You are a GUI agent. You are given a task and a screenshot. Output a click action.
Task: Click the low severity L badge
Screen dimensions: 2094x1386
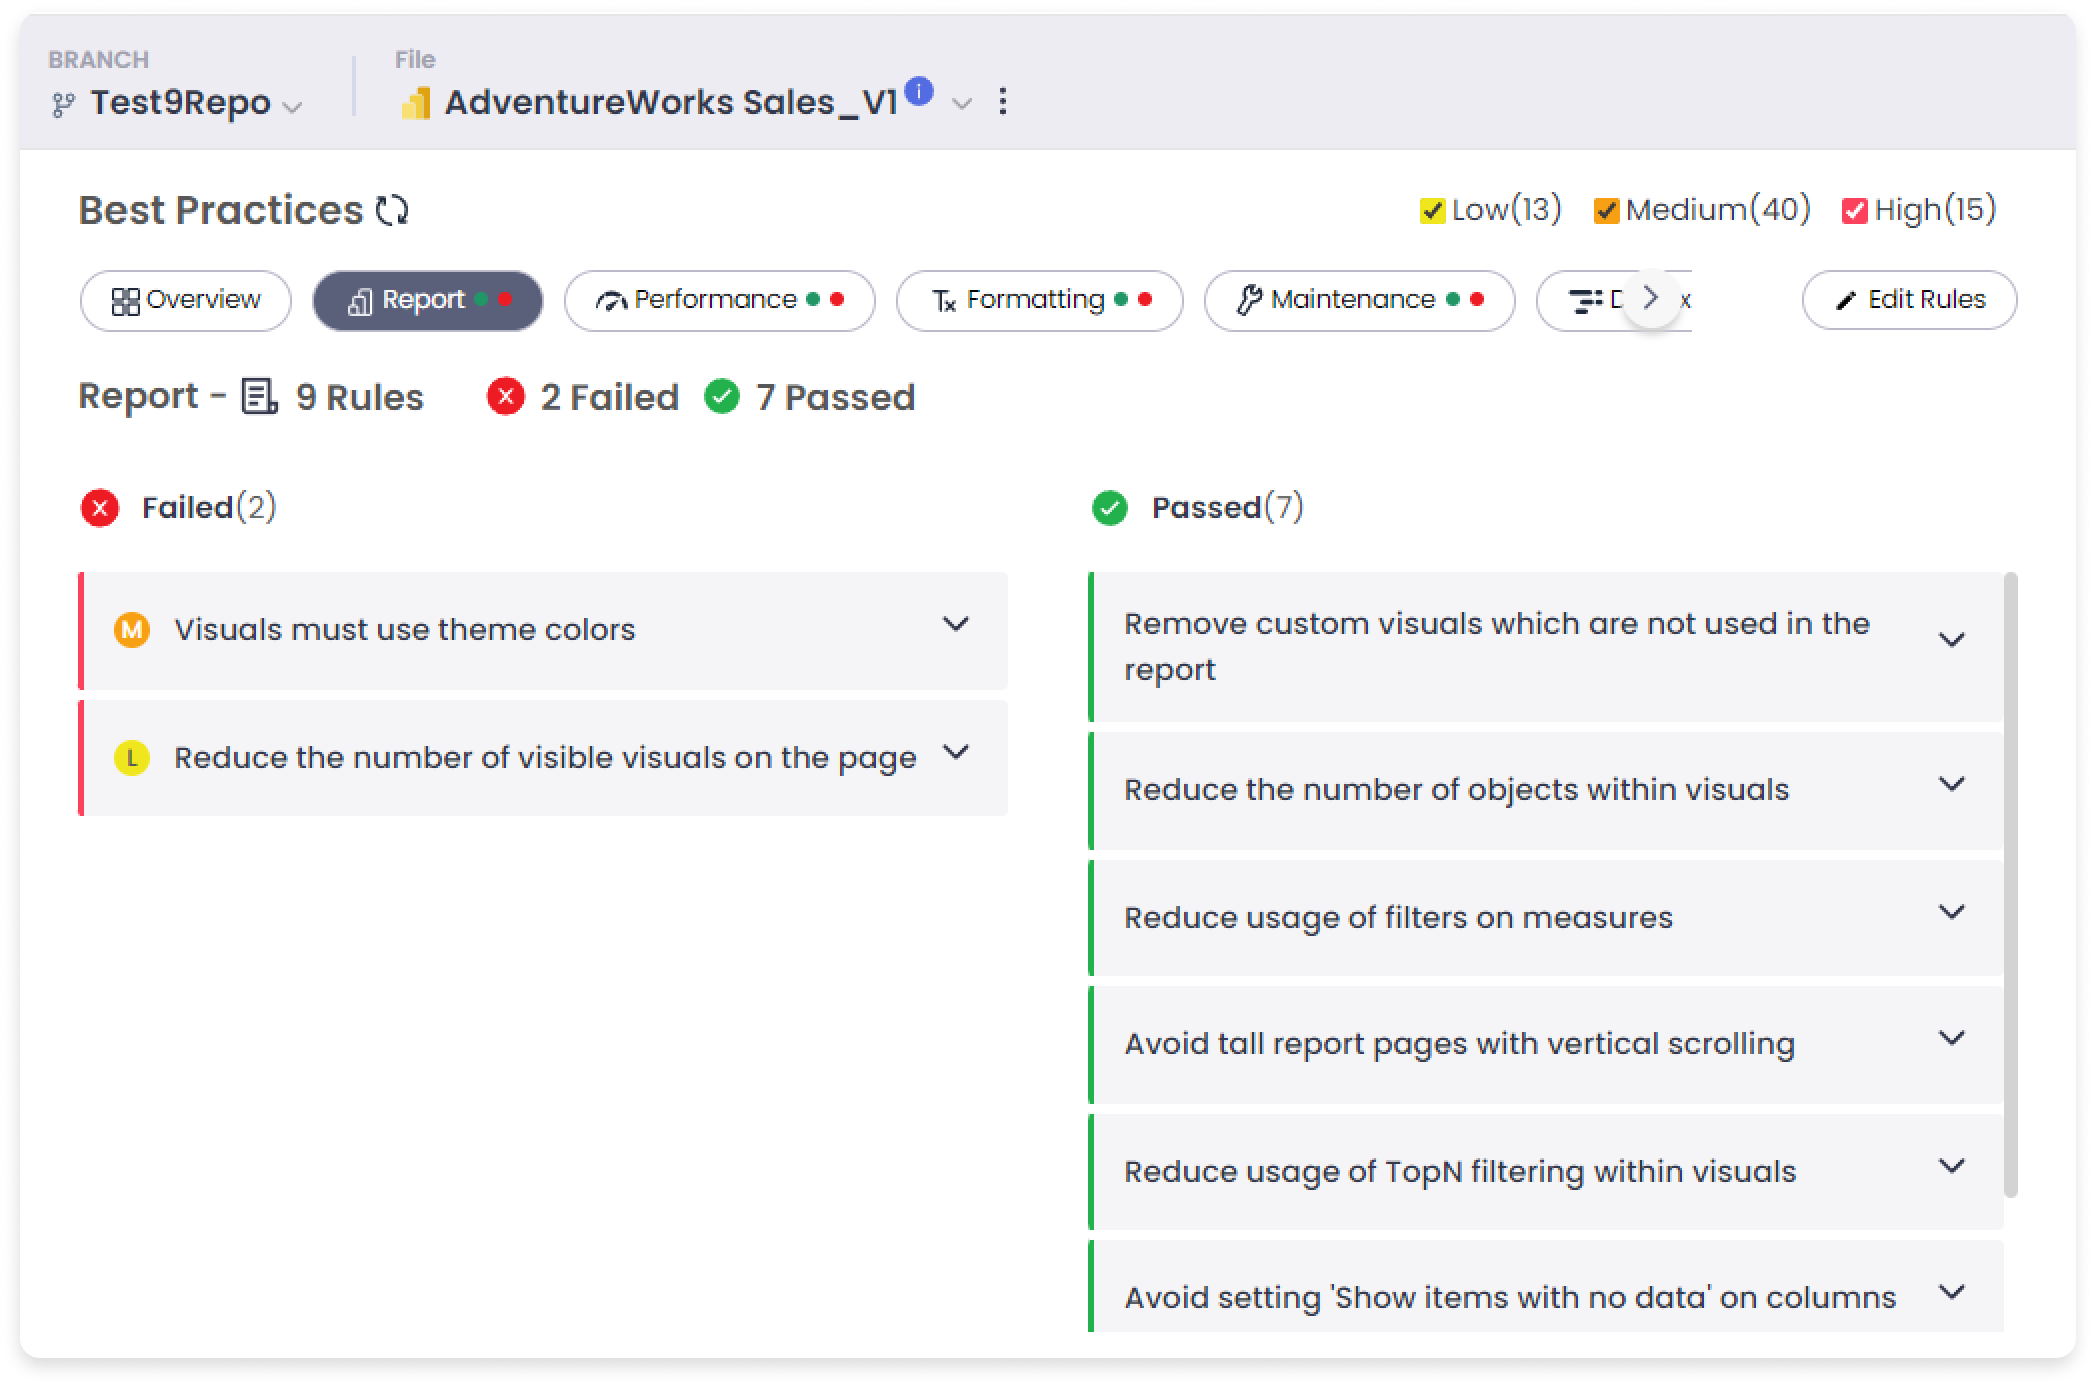tap(131, 758)
